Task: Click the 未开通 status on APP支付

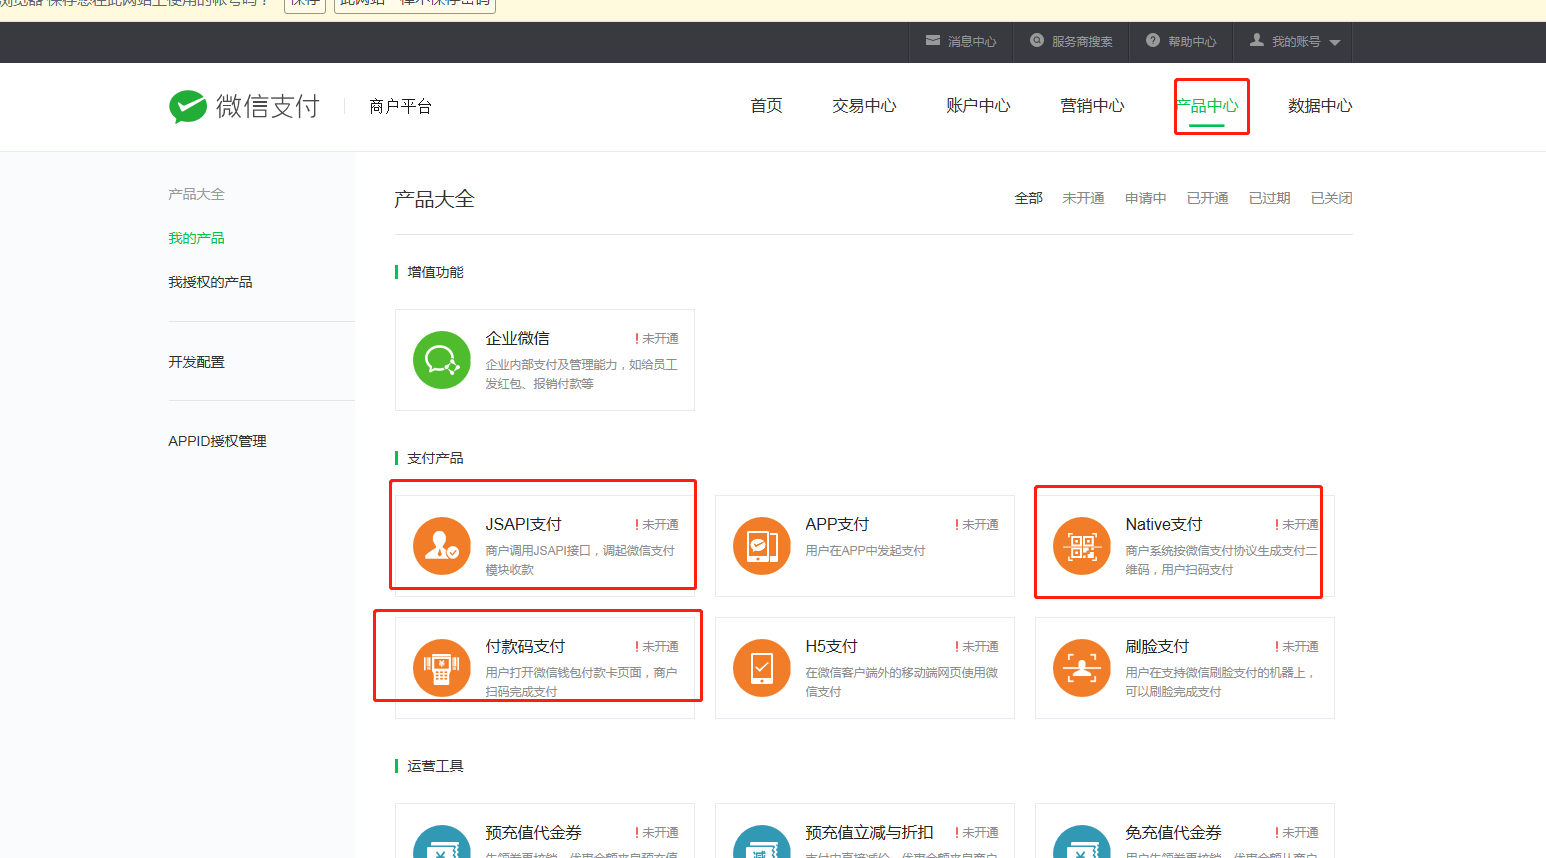Action: pyautogui.click(x=977, y=525)
